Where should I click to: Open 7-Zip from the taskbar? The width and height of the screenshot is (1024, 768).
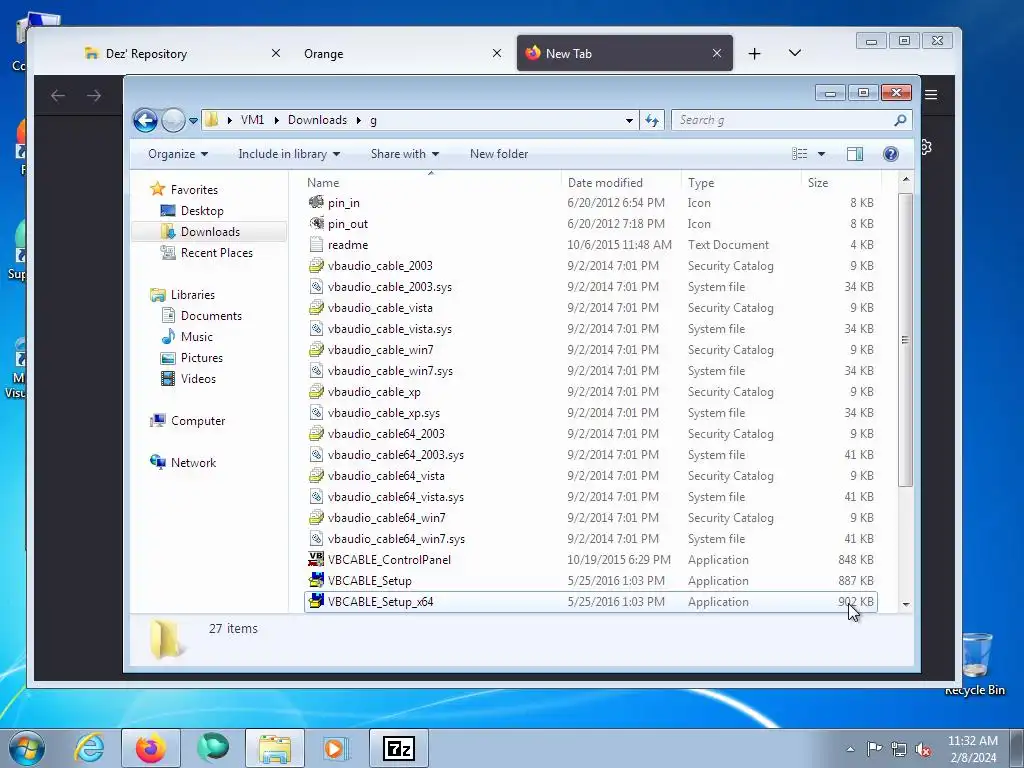[x=399, y=748]
